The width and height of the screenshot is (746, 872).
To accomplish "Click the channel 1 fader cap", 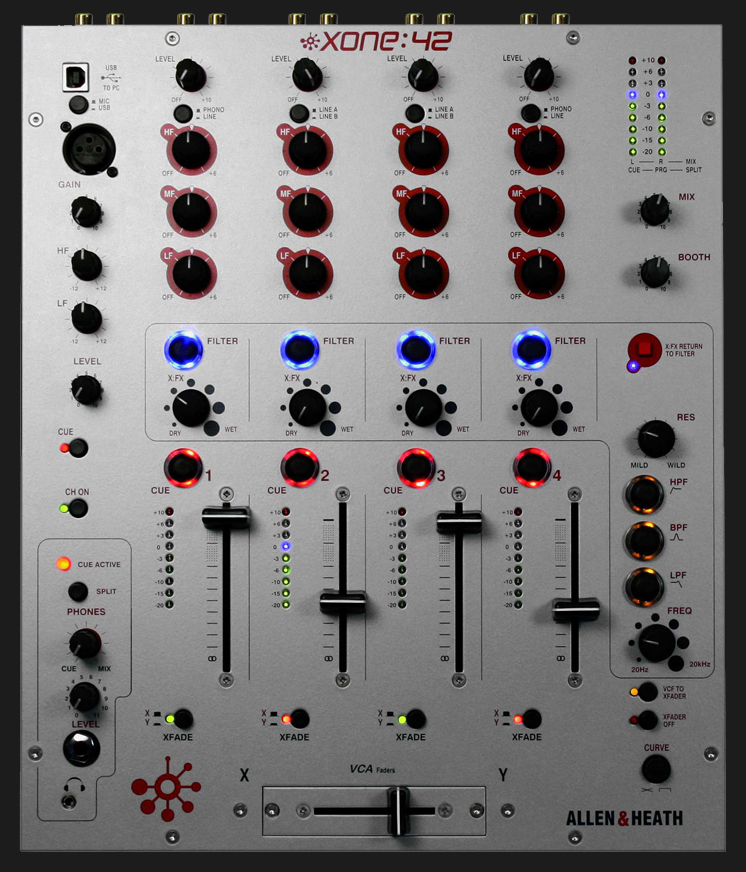I will (x=226, y=517).
